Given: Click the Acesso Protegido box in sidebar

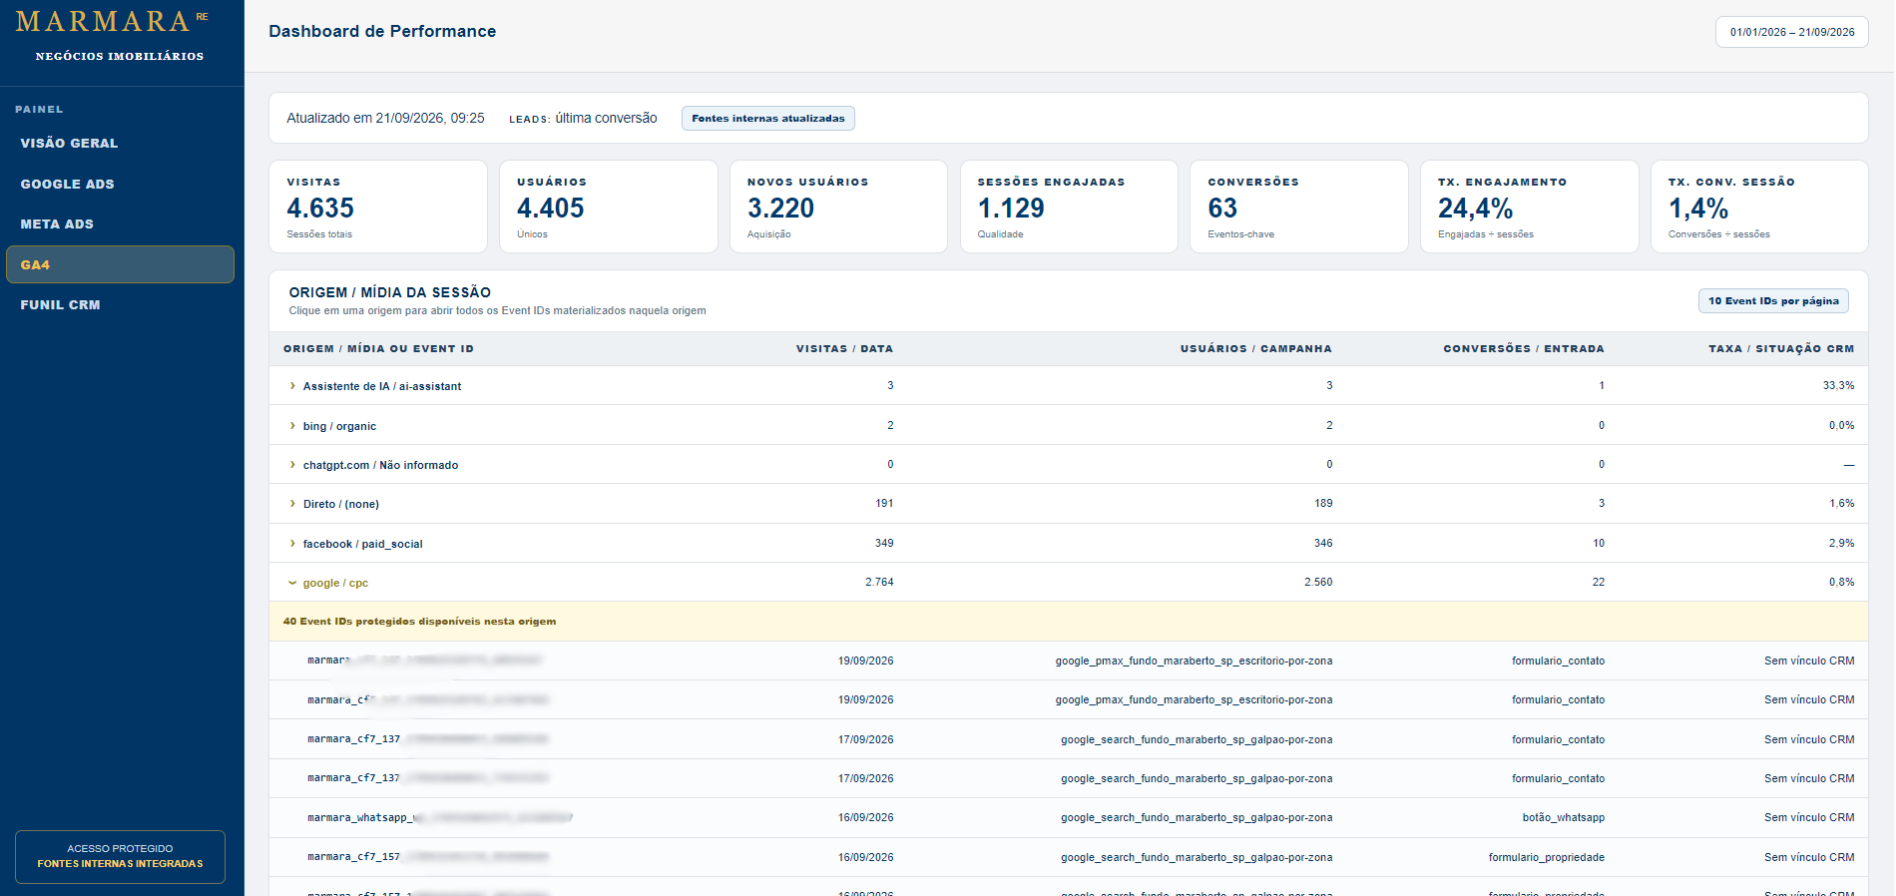Looking at the screenshot, I should point(120,856).
